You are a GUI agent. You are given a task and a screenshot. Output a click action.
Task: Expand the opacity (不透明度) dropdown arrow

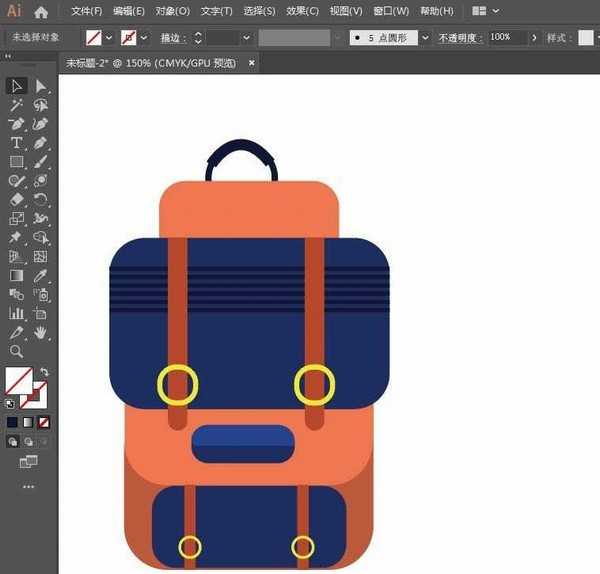point(530,37)
